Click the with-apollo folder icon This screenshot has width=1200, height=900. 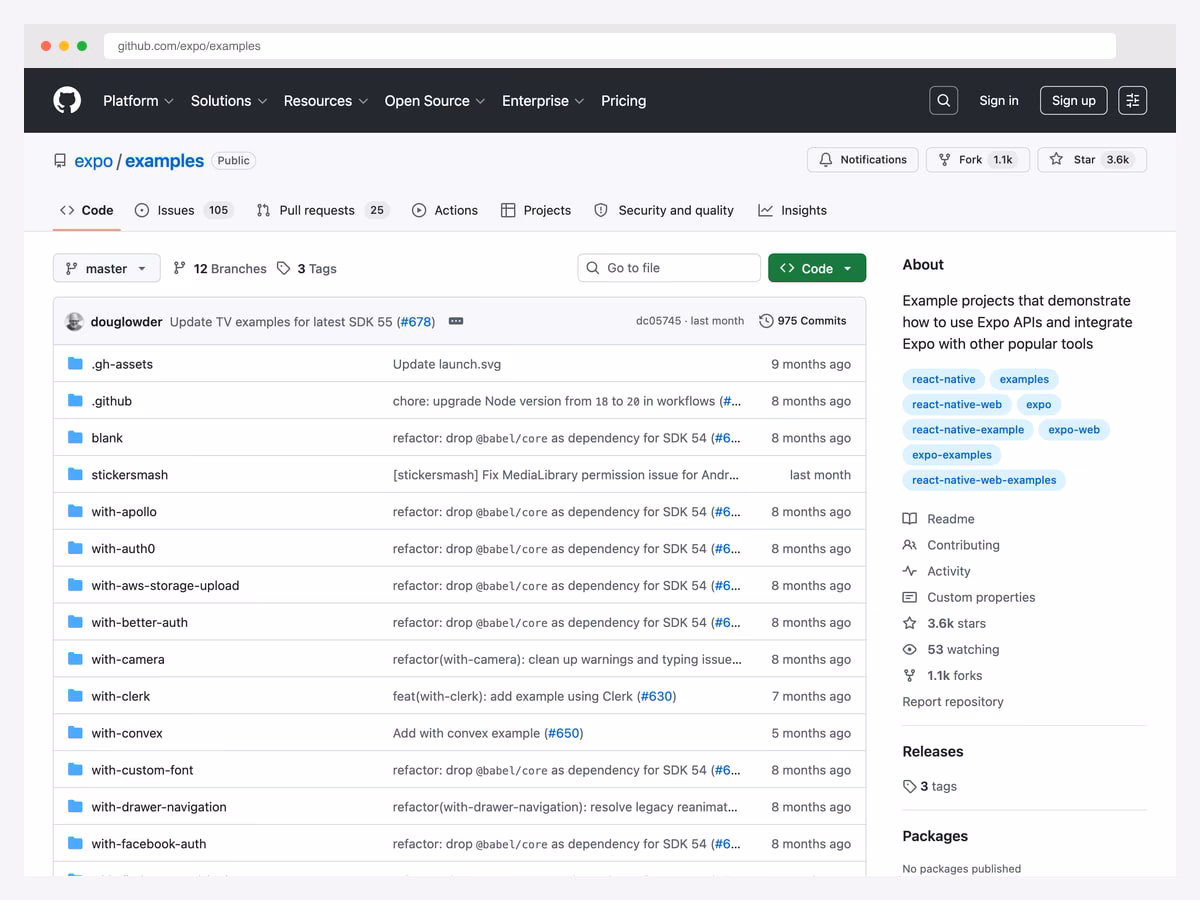coord(75,512)
